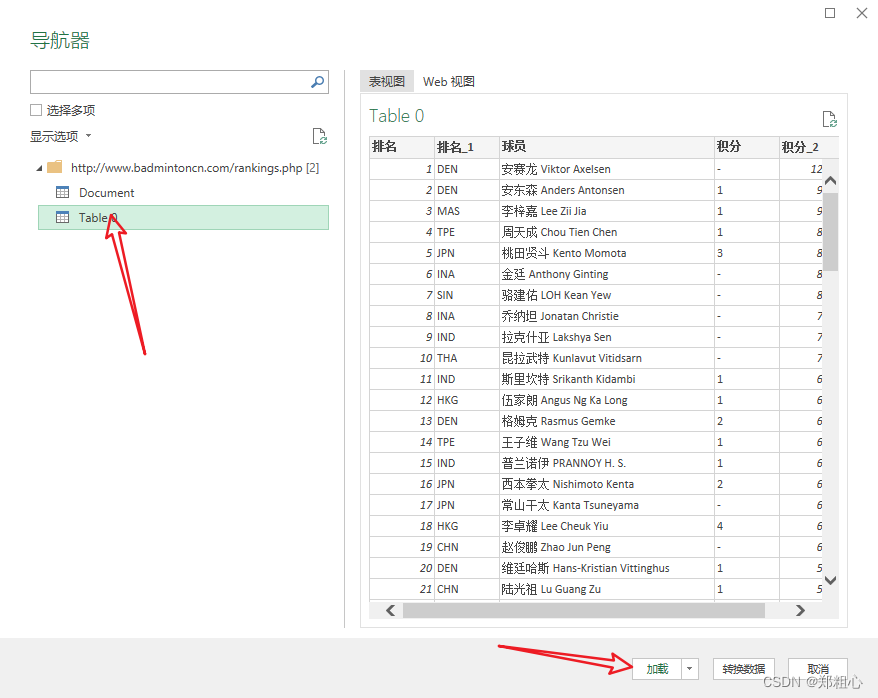Screen dimensions: 878x698
Task: Switch to the Web 视图 tab
Action: pyautogui.click(x=448, y=81)
